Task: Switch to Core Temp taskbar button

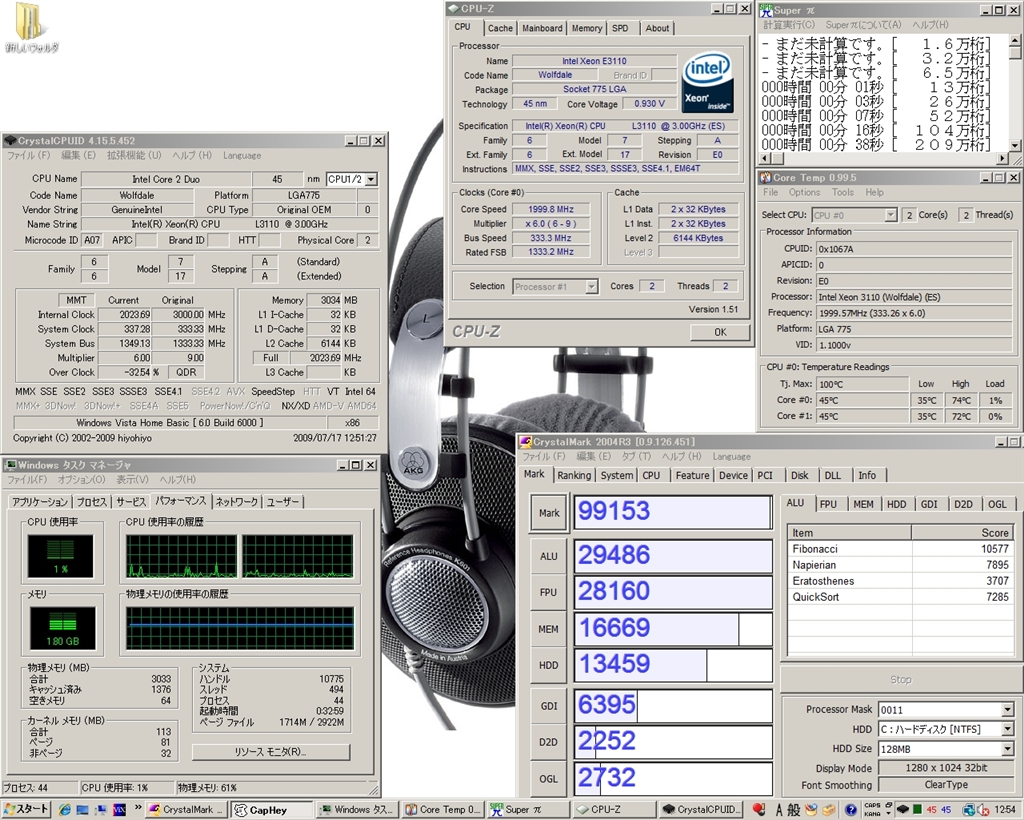Action: click(444, 810)
